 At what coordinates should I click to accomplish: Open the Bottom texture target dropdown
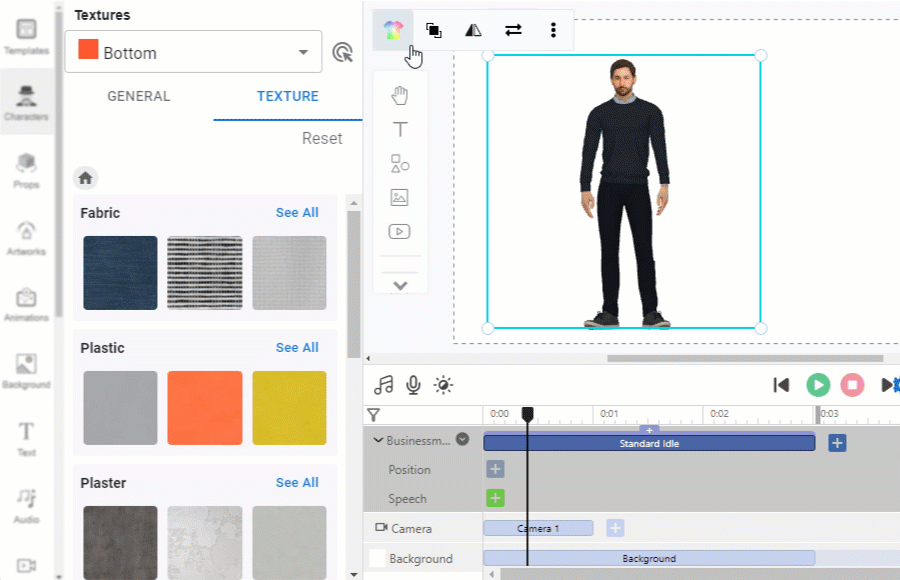192,51
